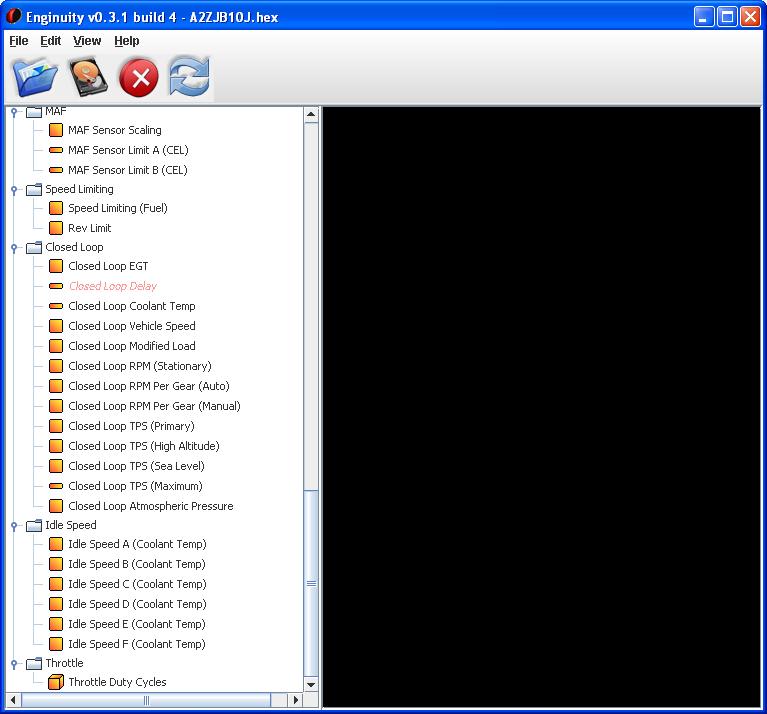Collapse the MAF category node
Viewport: 767px width, 714px height.
[14, 112]
